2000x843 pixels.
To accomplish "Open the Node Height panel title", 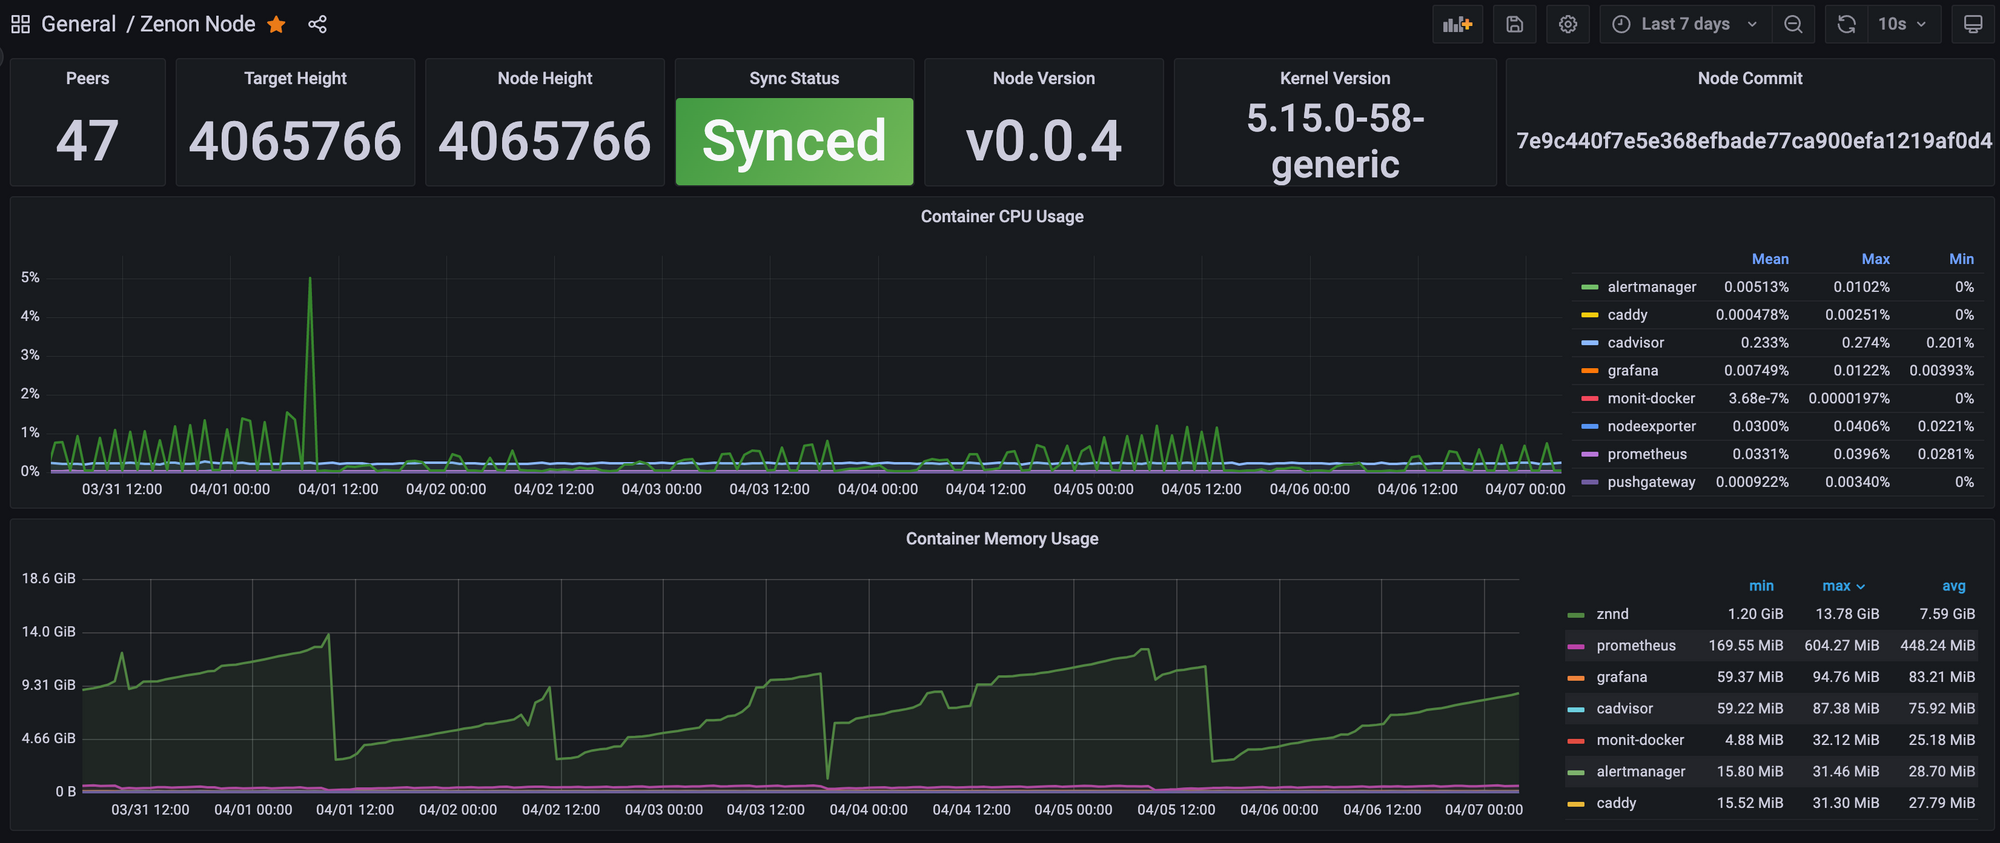I will click(x=545, y=78).
